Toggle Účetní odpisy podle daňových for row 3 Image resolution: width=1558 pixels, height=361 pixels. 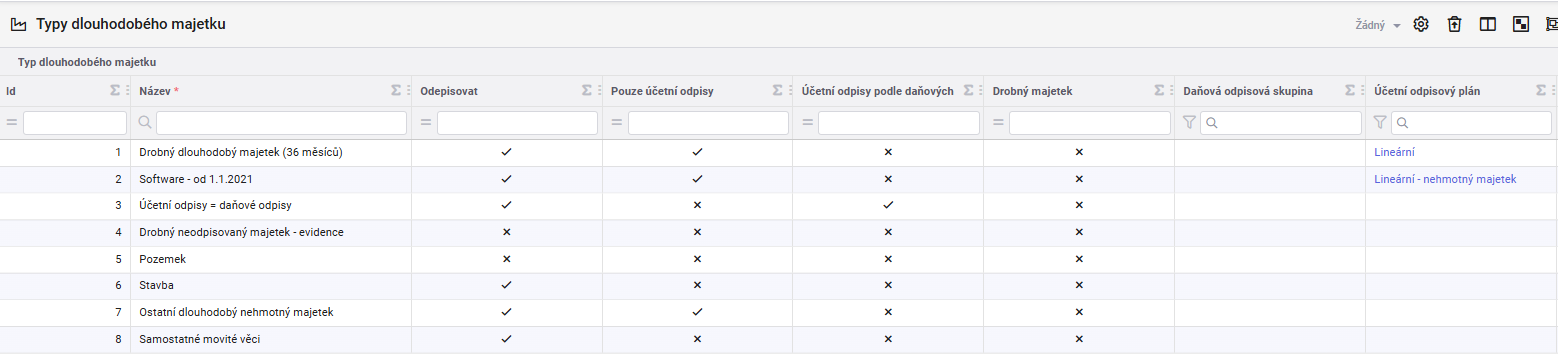pos(888,205)
